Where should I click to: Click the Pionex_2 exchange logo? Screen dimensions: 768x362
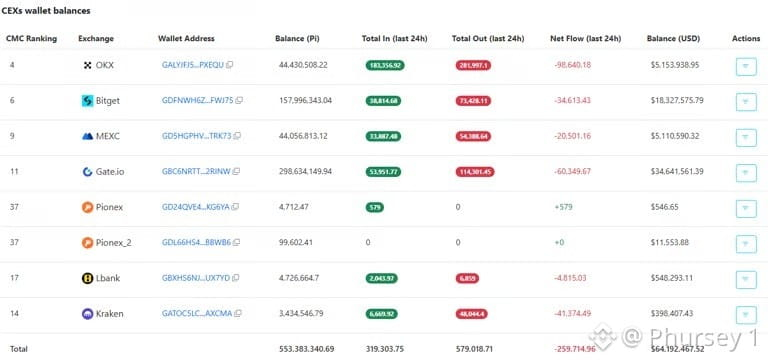pyautogui.click(x=88, y=242)
